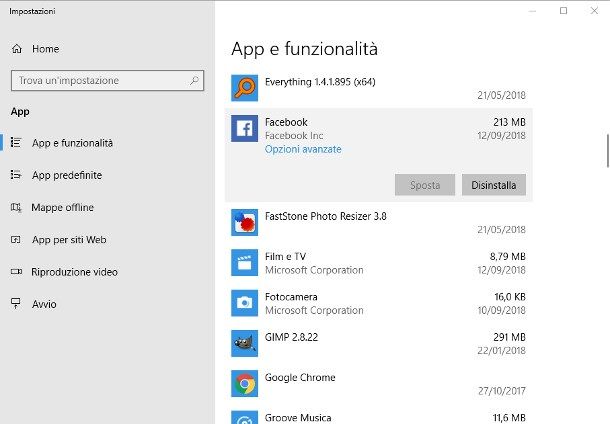Image resolution: width=610 pixels, height=424 pixels.
Task: Maximize the Impostazioni window
Action: 563,11
